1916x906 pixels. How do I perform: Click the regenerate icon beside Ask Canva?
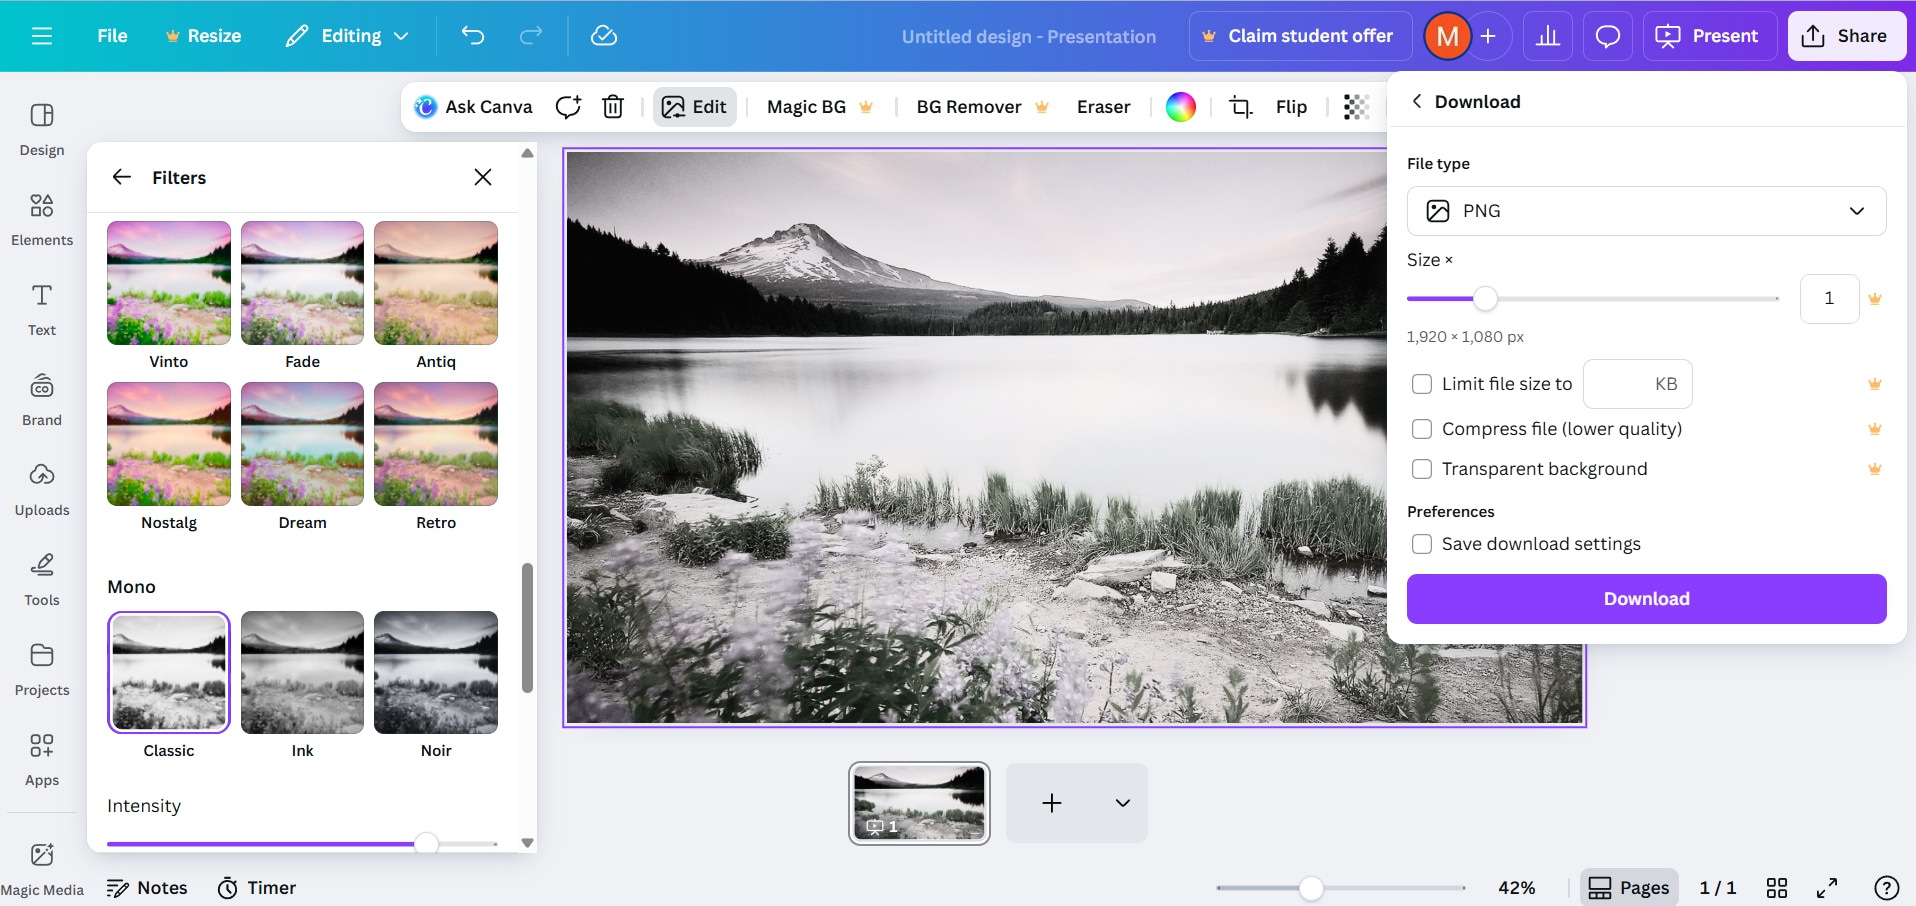pos(568,107)
